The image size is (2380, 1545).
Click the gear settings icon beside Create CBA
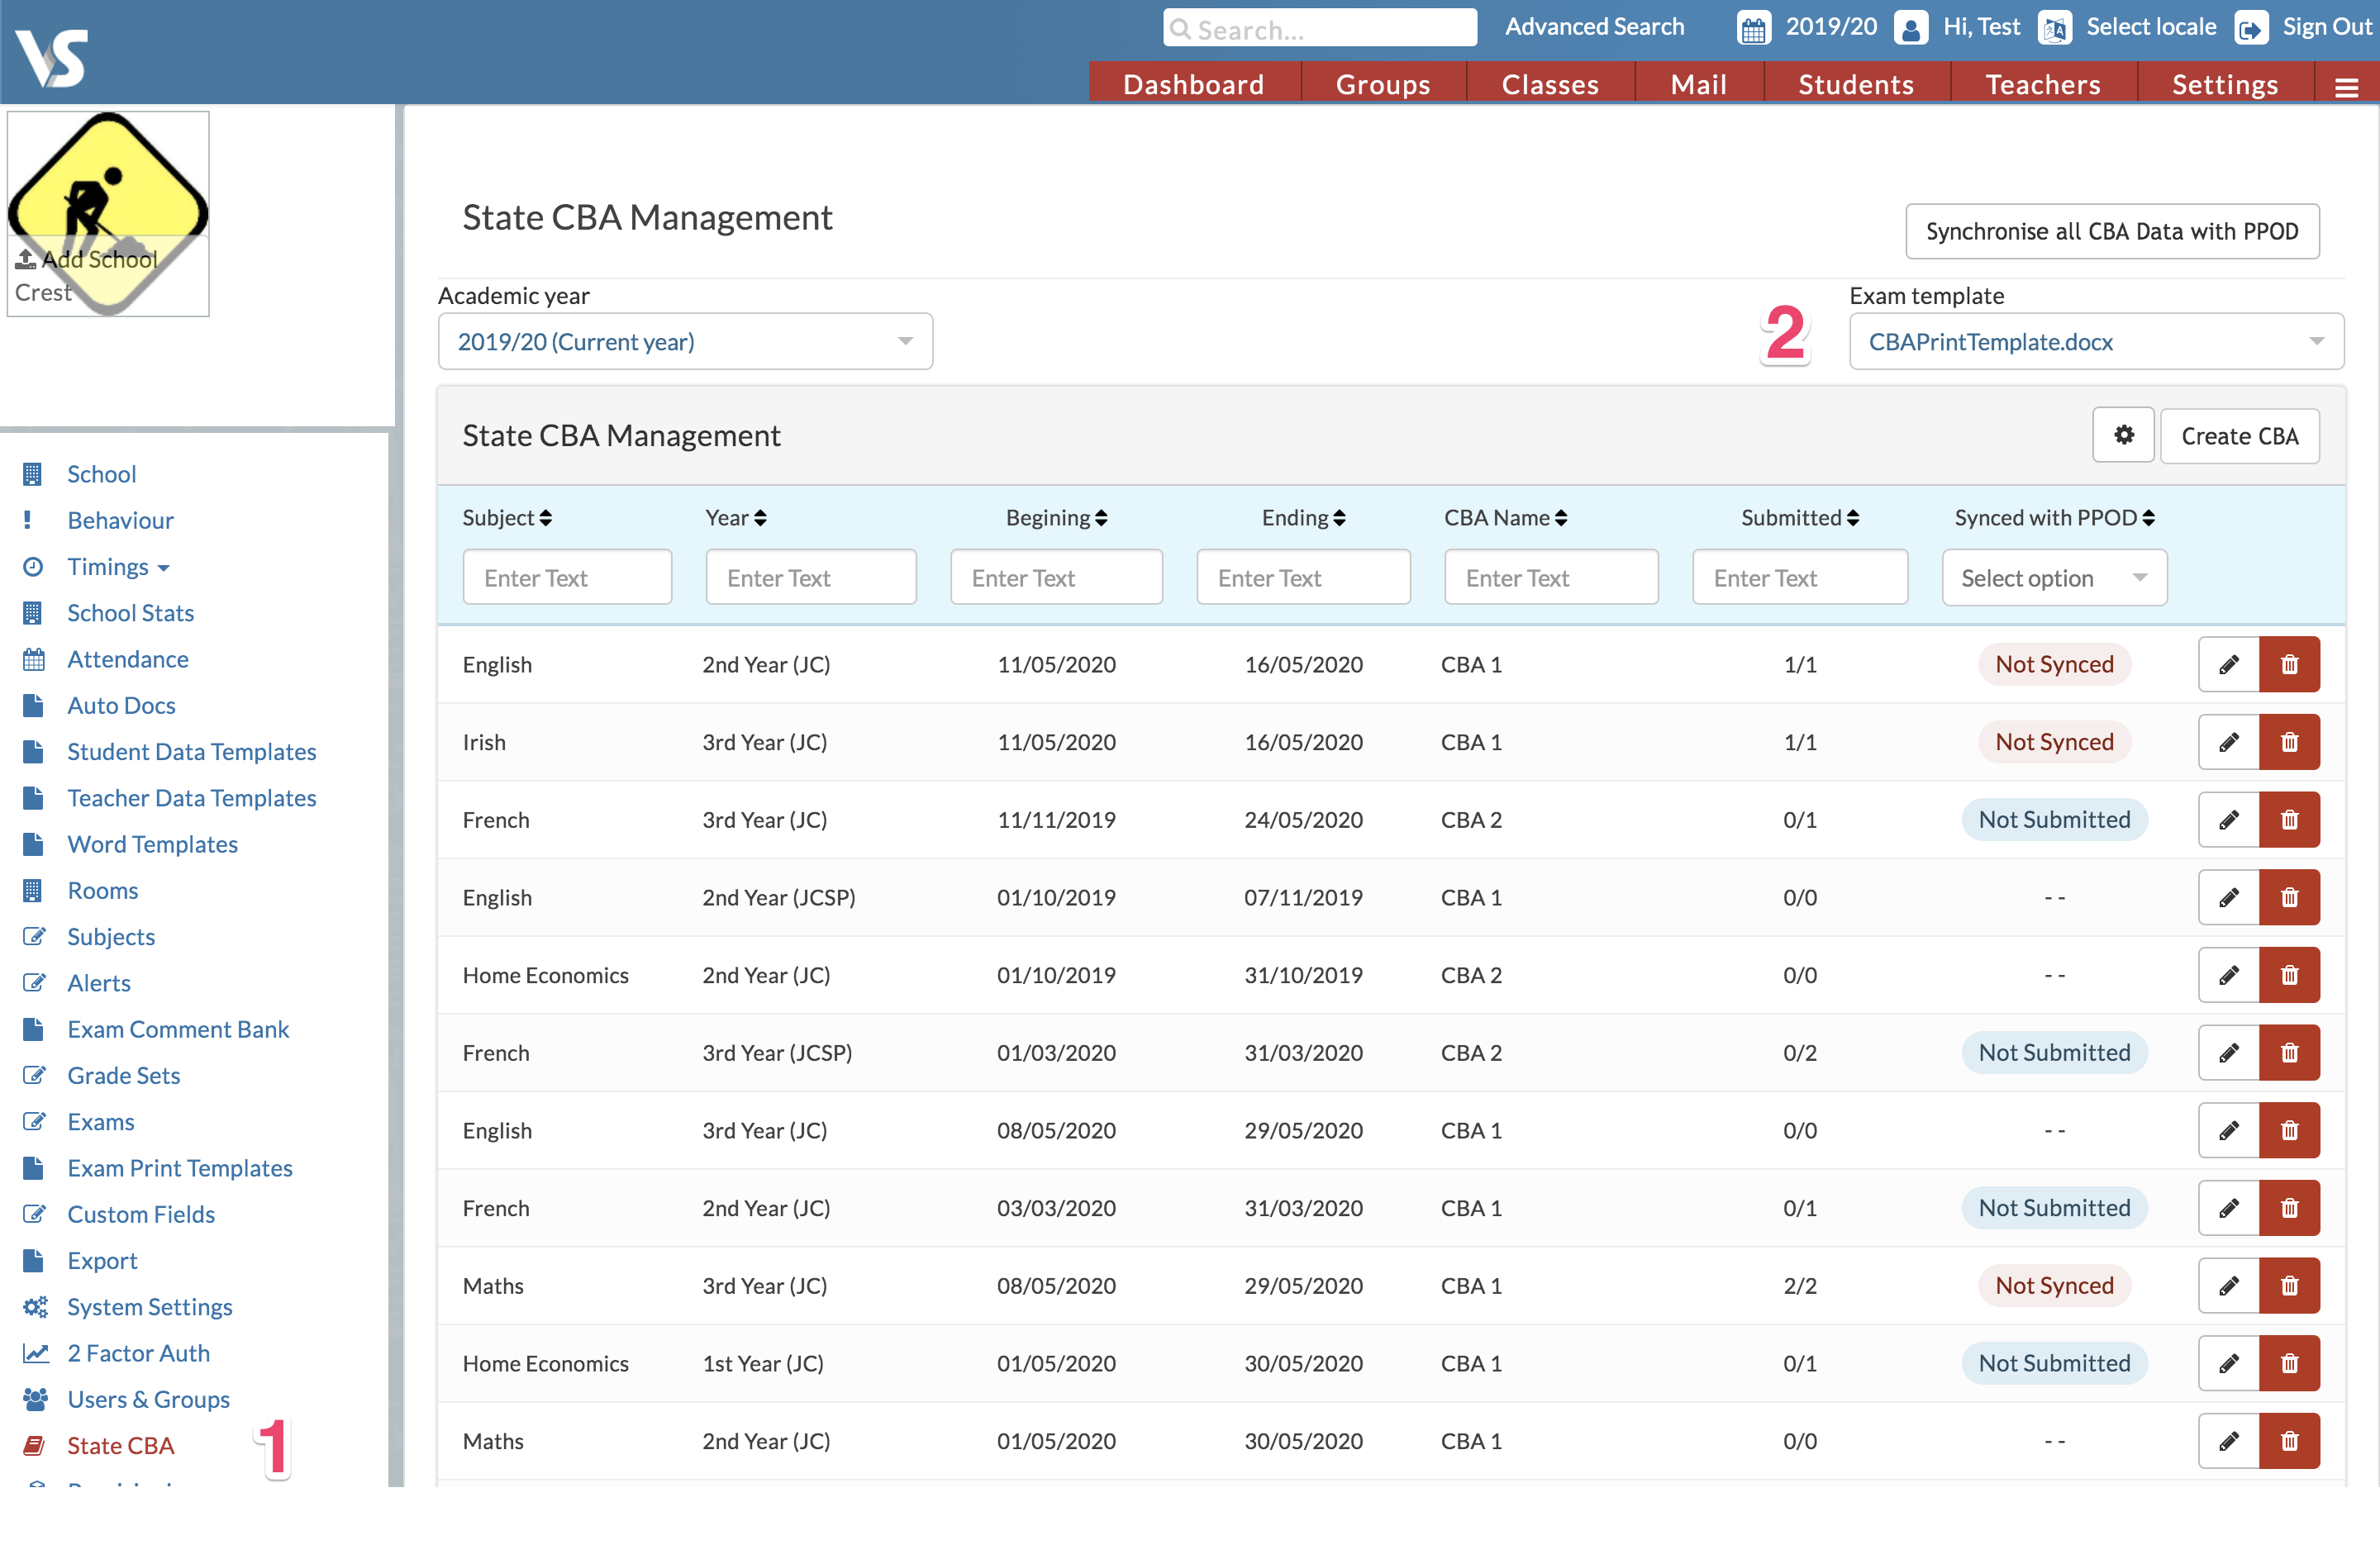tap(2123, 436)
